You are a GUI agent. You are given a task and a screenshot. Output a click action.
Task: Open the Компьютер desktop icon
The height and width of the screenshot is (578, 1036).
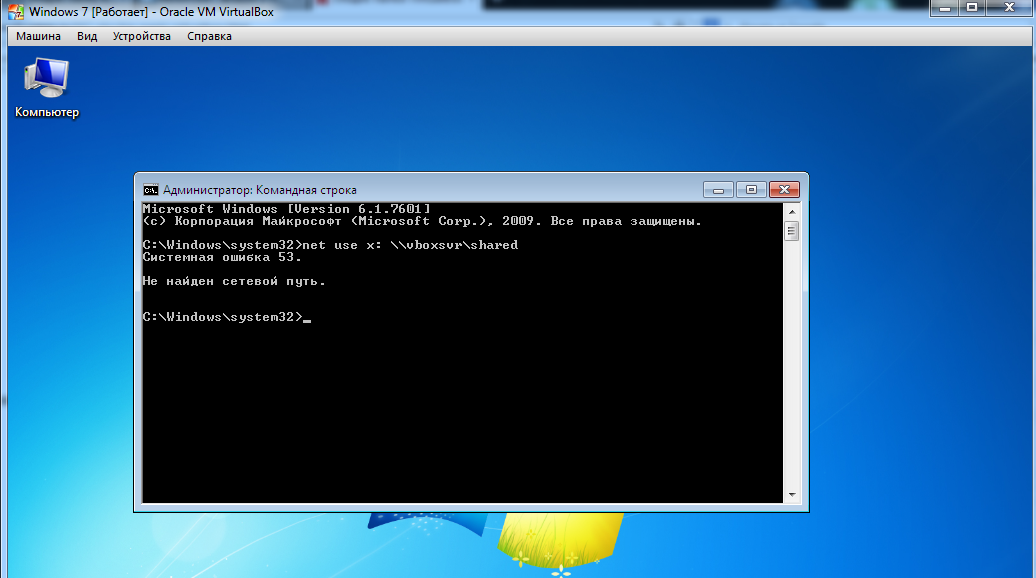pyautogui.click(x=47, y=88)
